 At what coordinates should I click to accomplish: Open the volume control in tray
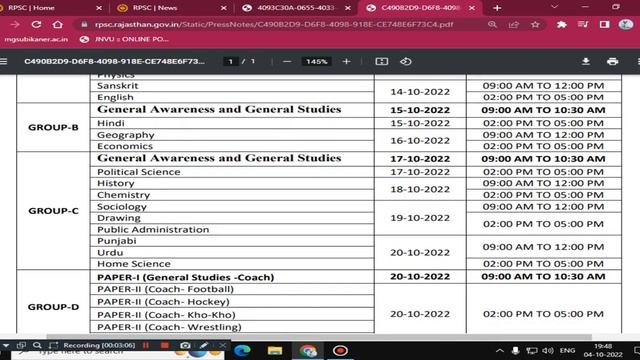coord(548,351)
